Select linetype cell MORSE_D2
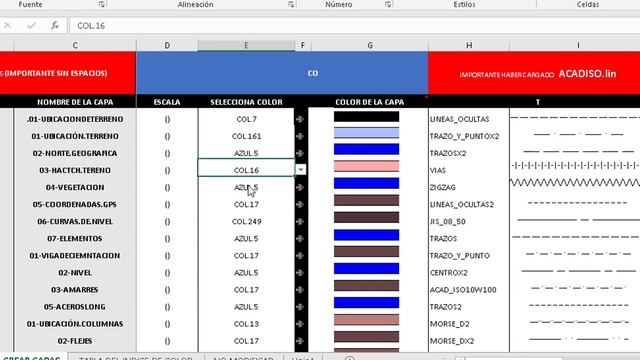This screenshot has width=640, height=360. pyautogui.click(x=469, y=324)
